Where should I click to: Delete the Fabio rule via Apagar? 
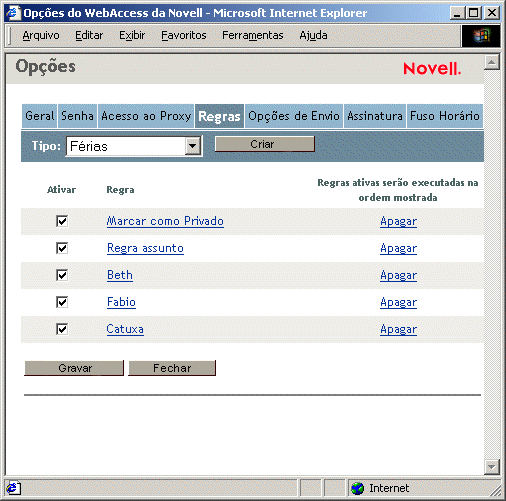click(x=398, y=303)
